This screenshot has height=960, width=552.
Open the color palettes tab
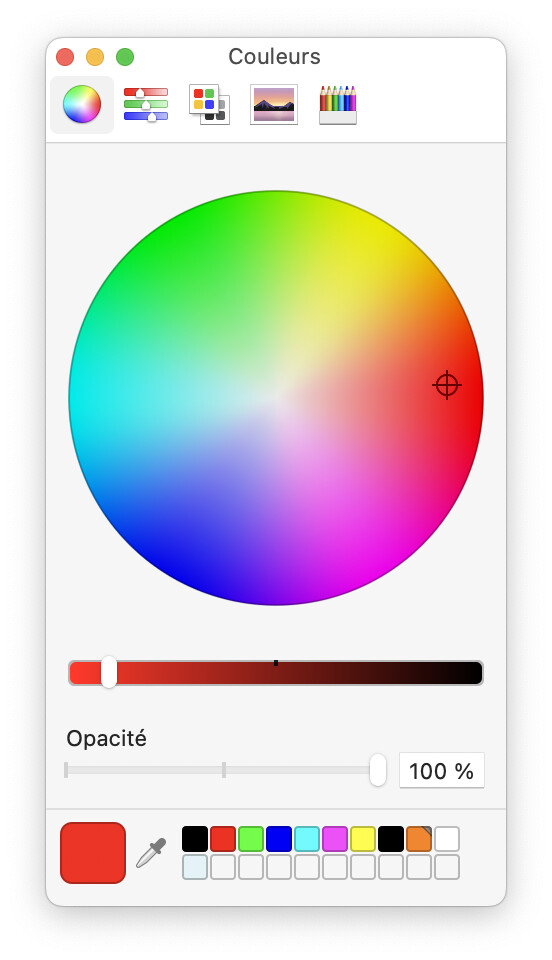209,104
